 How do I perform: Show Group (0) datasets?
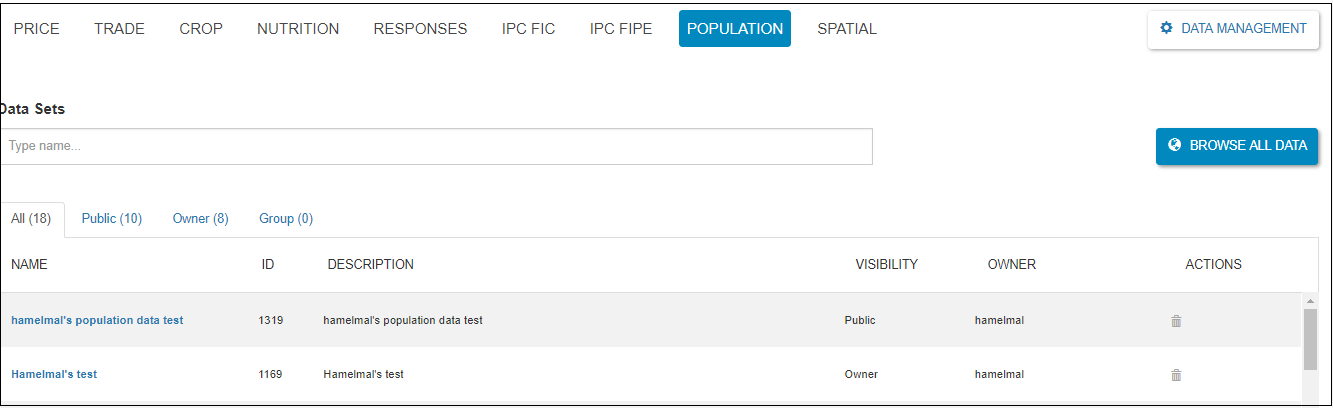click(286, 219)
